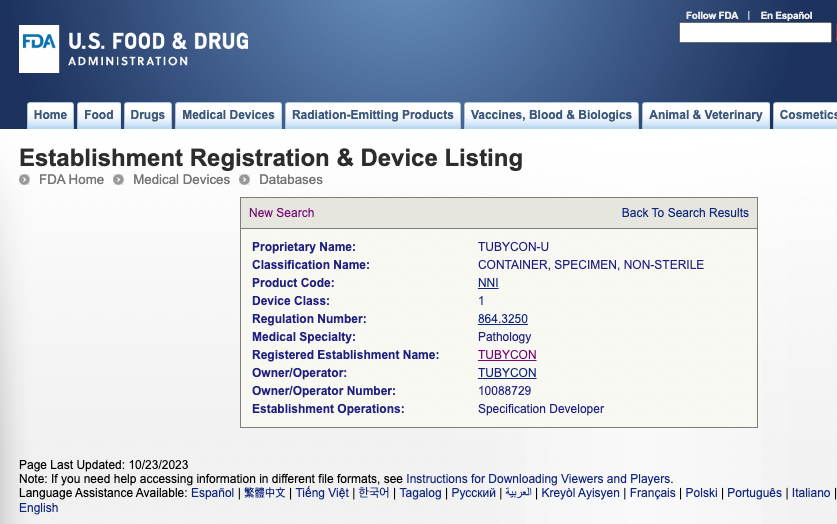Go to Databases breadcrumb
Screen dimensions: 837x524
coord(291,180)
